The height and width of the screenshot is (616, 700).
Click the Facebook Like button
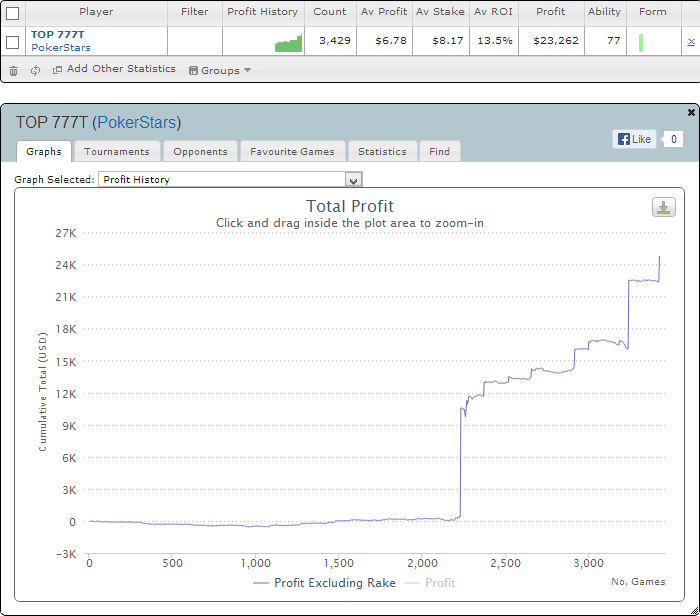coord(634,139)
